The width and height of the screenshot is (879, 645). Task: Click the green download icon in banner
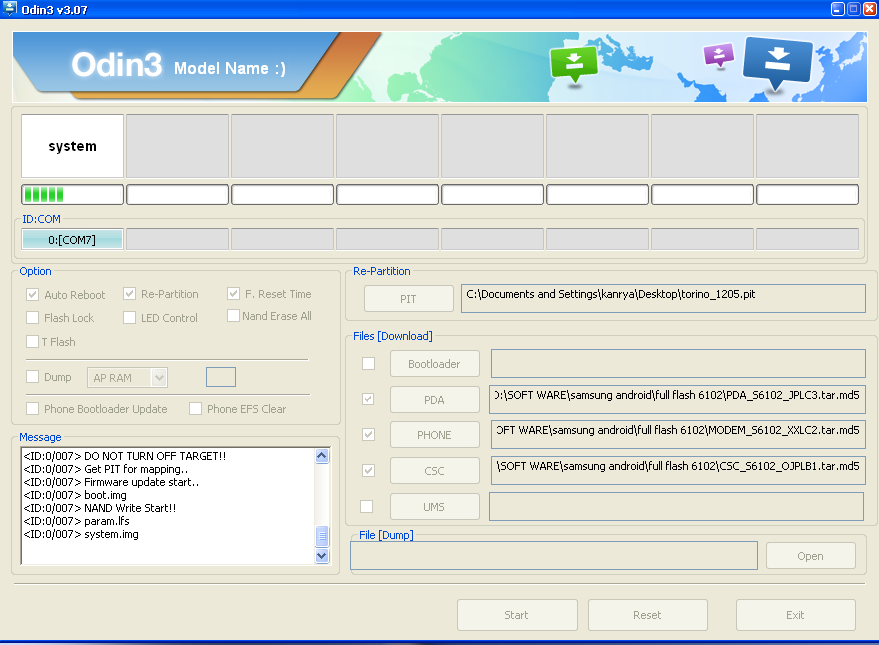[573, 65]
